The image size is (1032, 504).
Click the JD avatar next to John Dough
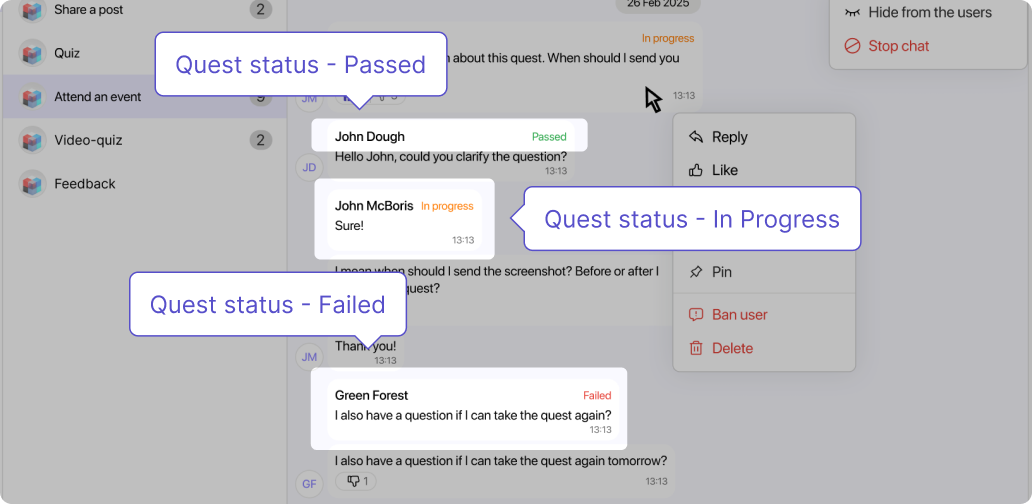coord(310,167)
